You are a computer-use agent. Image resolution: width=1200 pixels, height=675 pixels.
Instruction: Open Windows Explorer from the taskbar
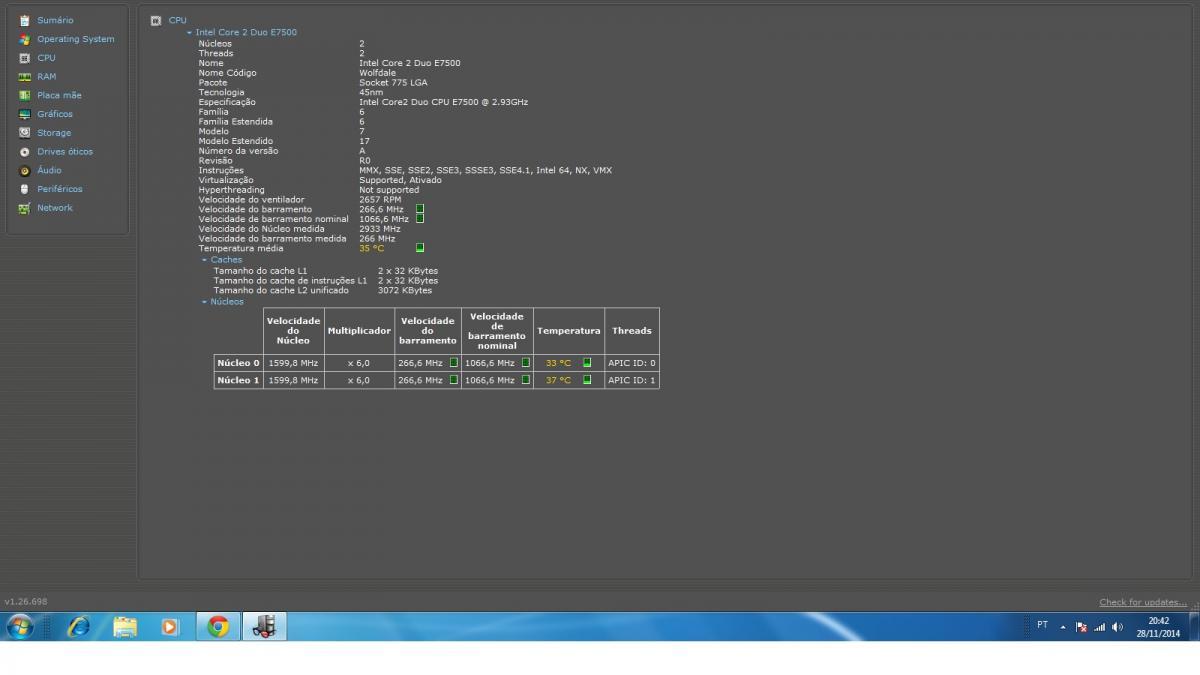(125, 627)
